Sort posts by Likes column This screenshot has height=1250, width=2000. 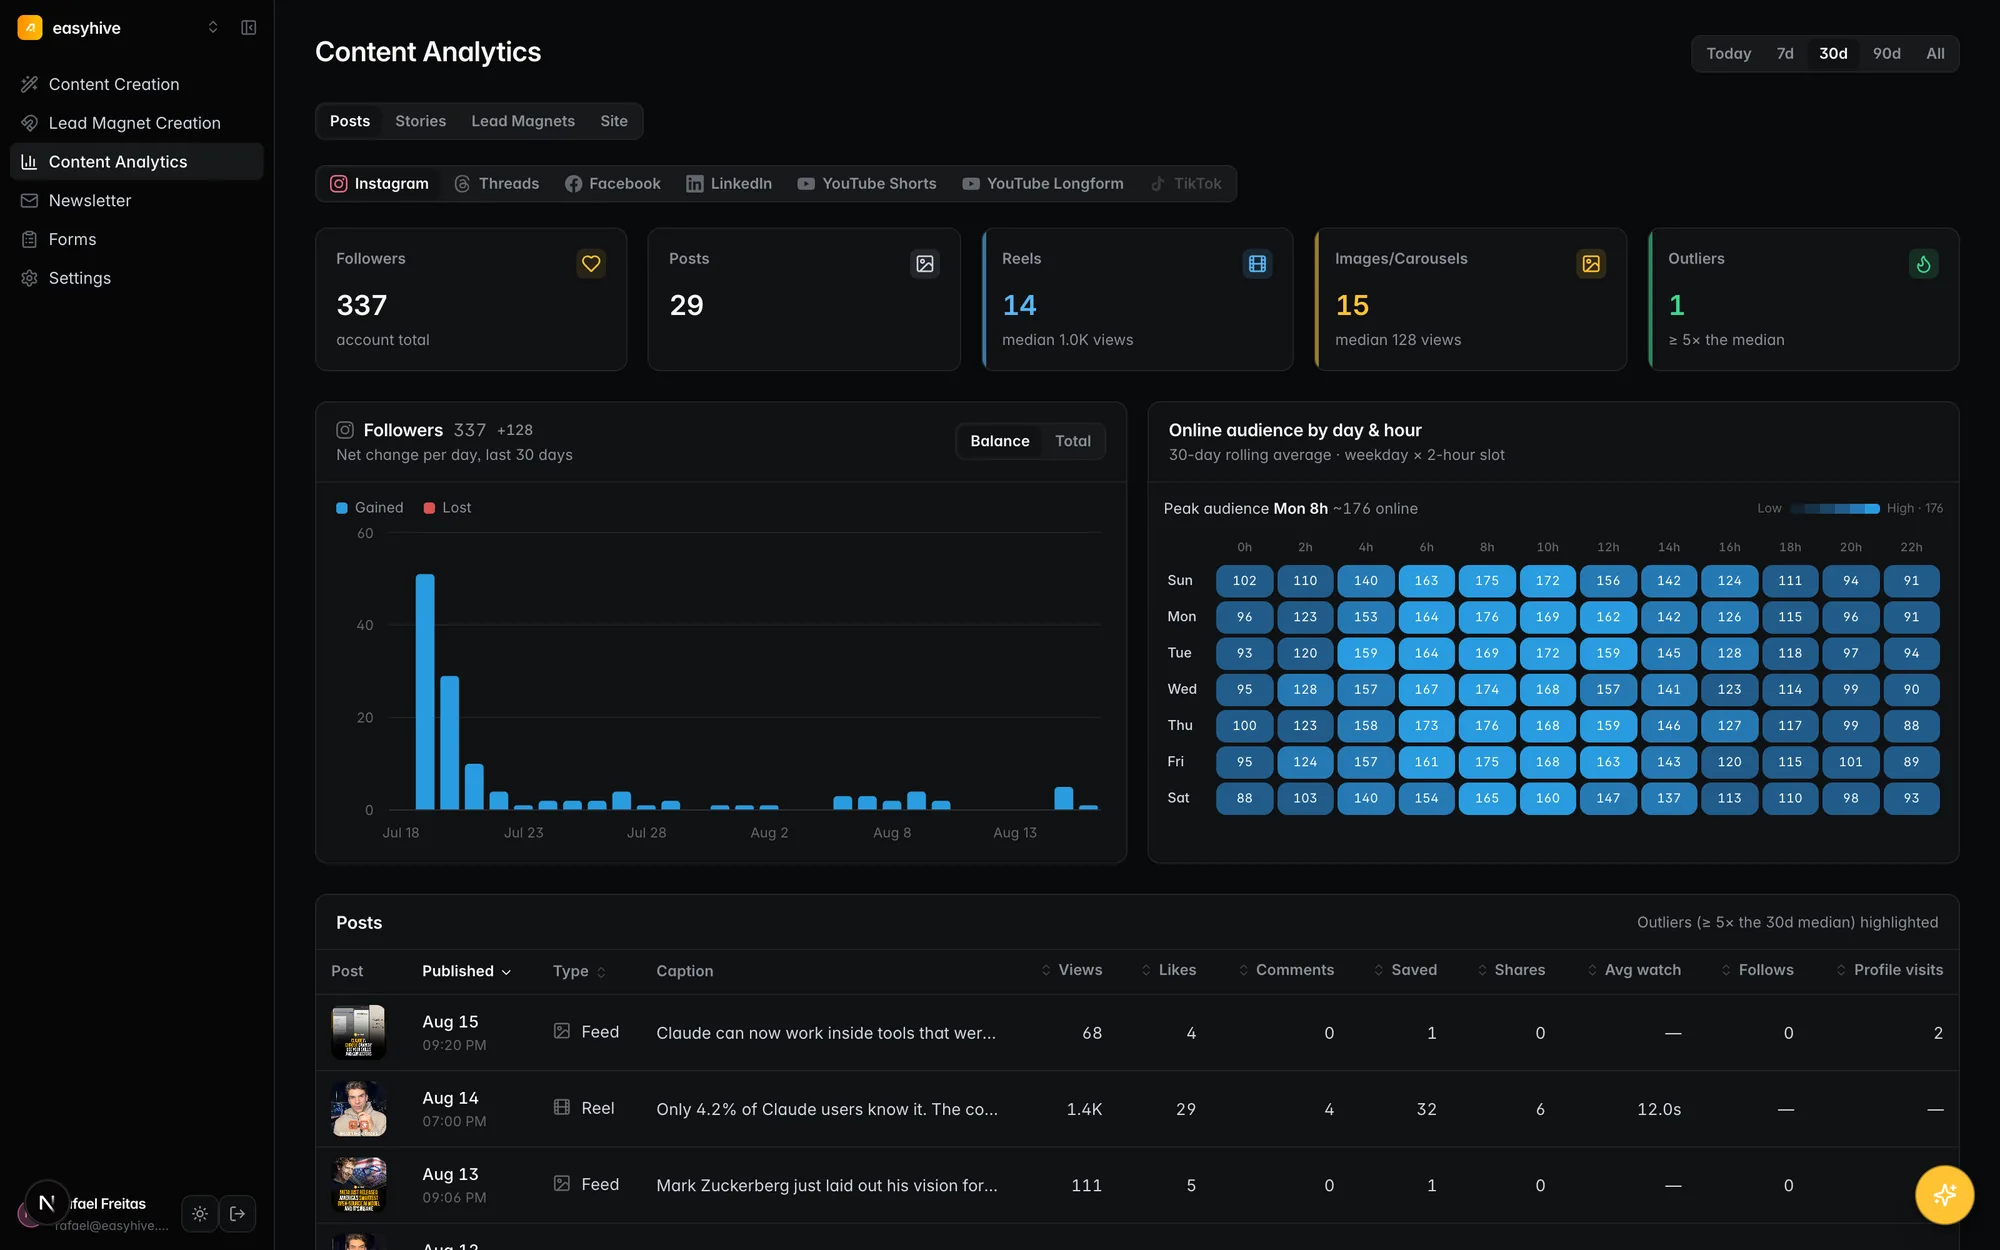pos(1168,970)
